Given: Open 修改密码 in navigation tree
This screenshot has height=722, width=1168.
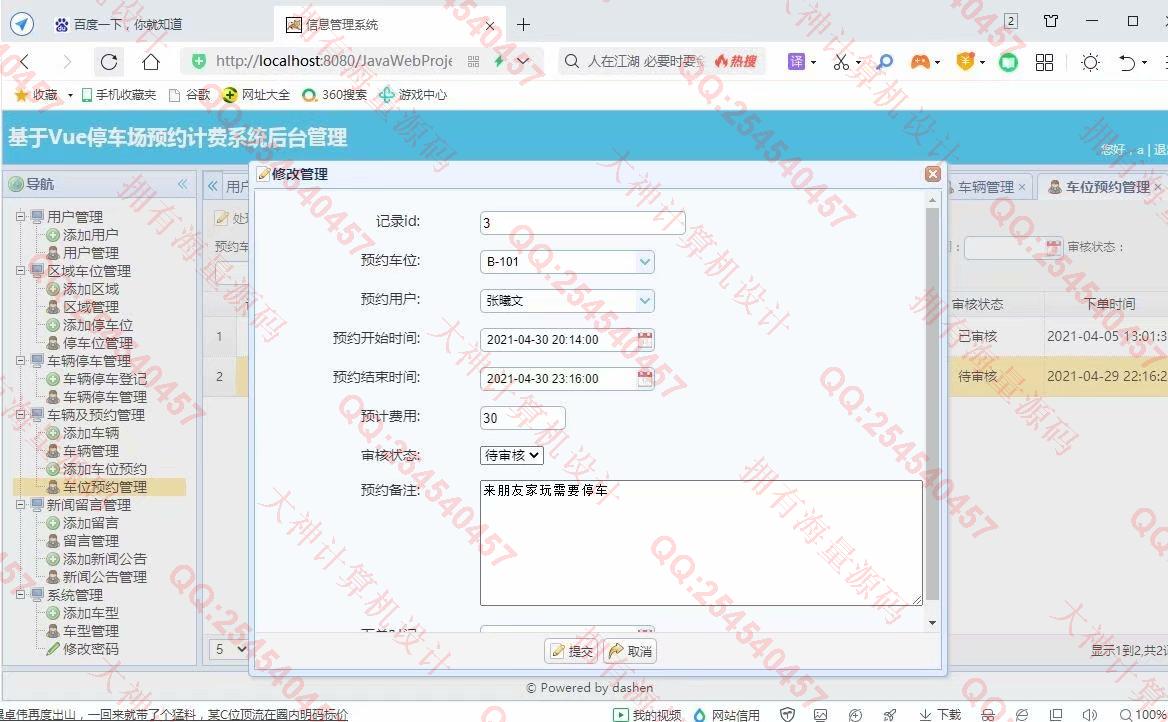Looking at the screenshot, I should coord(90,648).
